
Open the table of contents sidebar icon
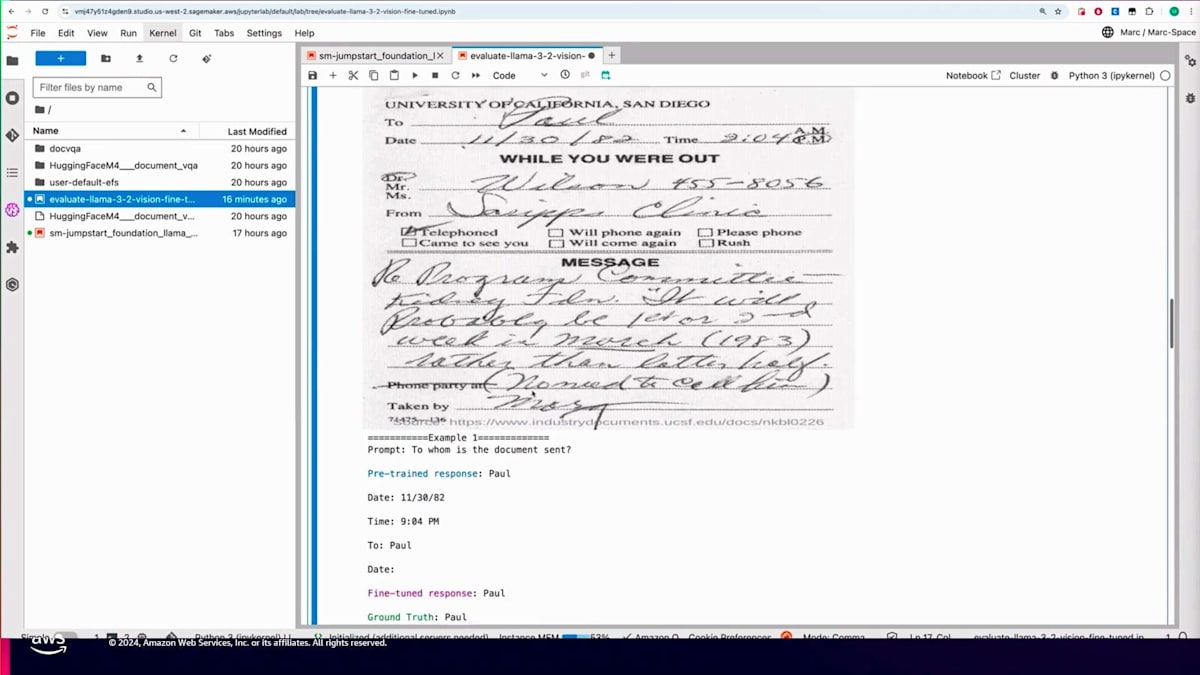click(12, 173)
